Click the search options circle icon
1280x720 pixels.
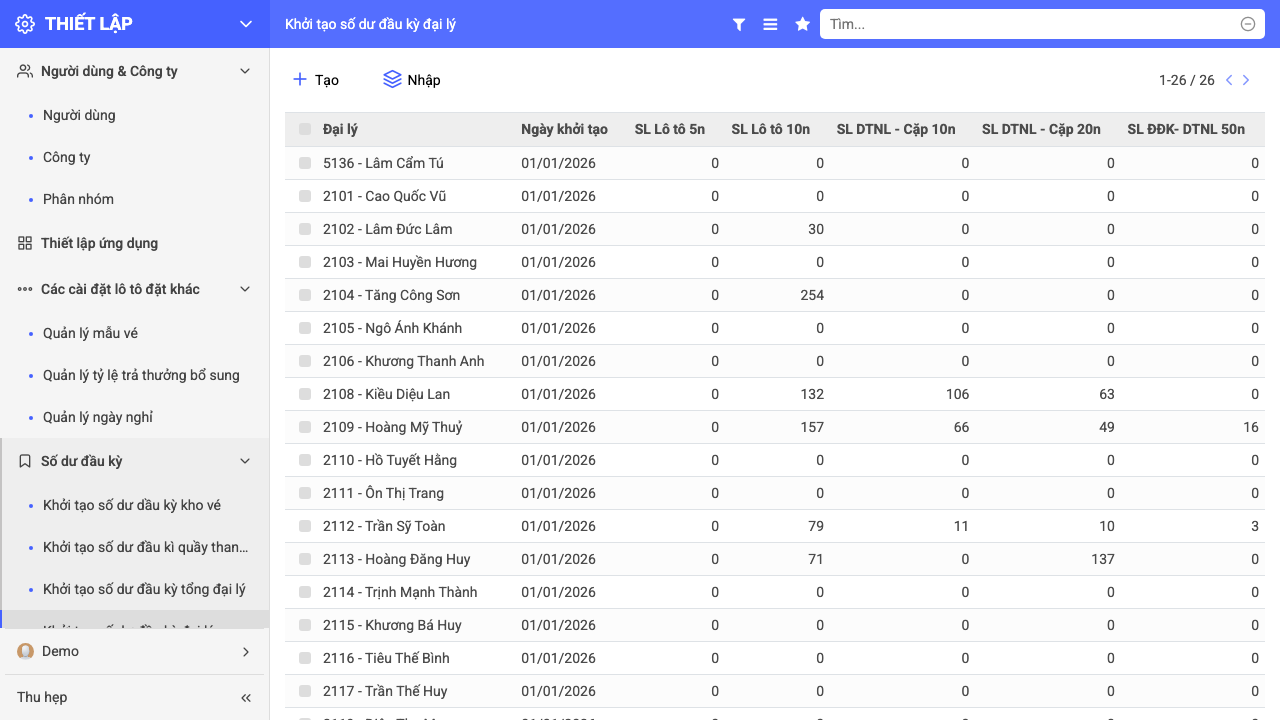tap(1248, 24)
